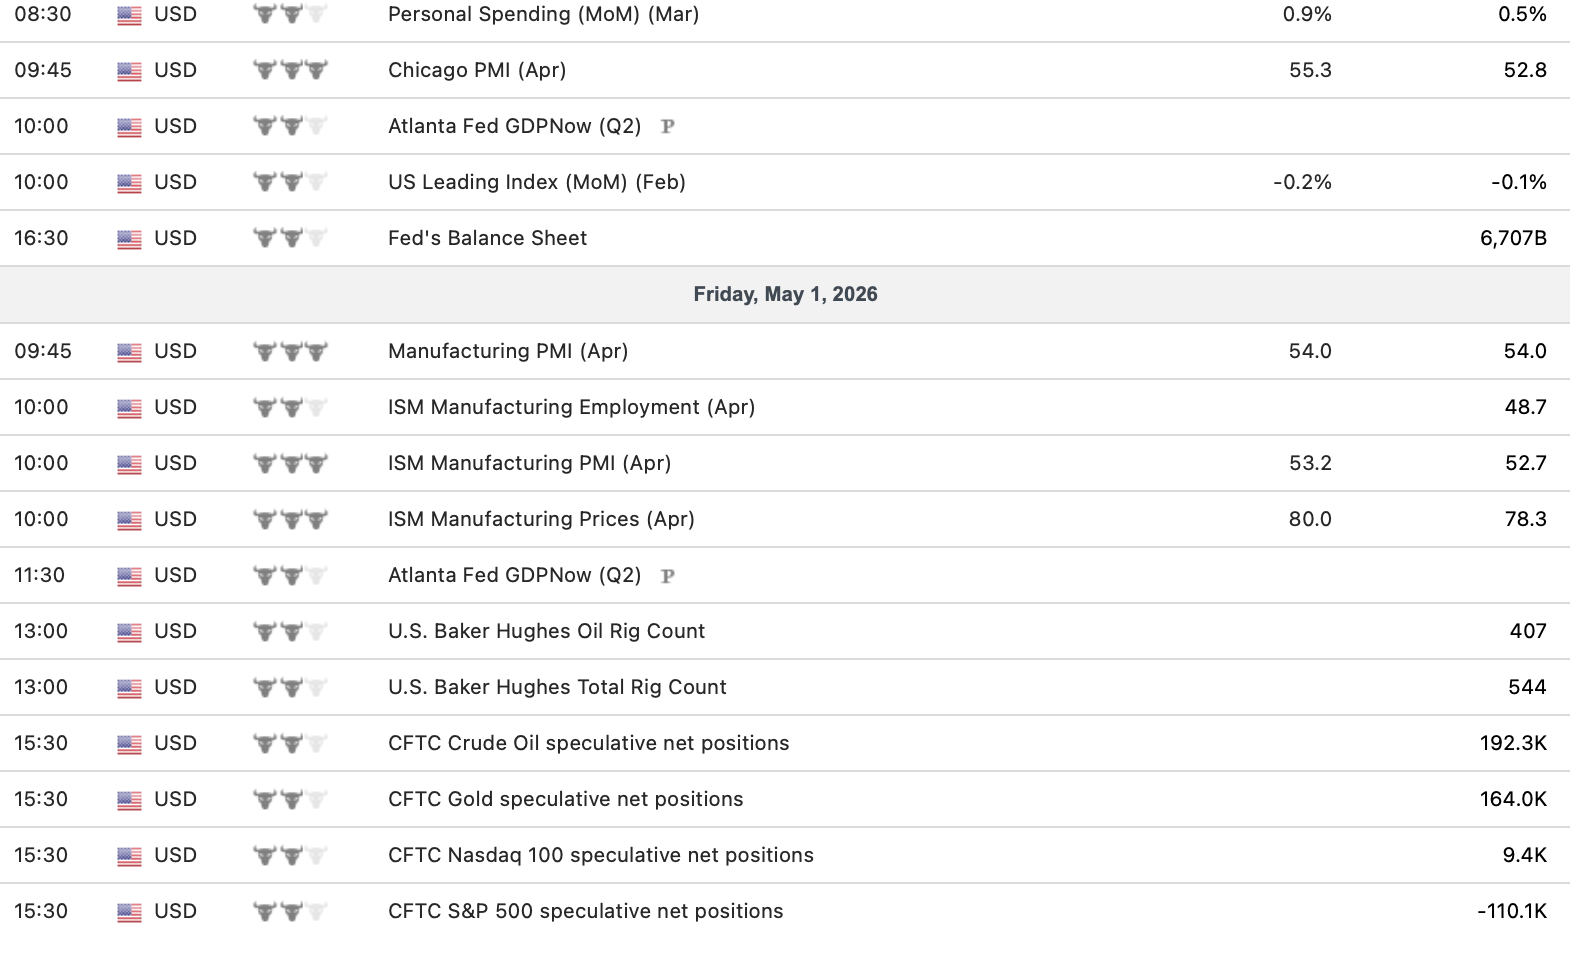Open US Leading Index (MoM) (Feb) details

click(x=536, y=182)
